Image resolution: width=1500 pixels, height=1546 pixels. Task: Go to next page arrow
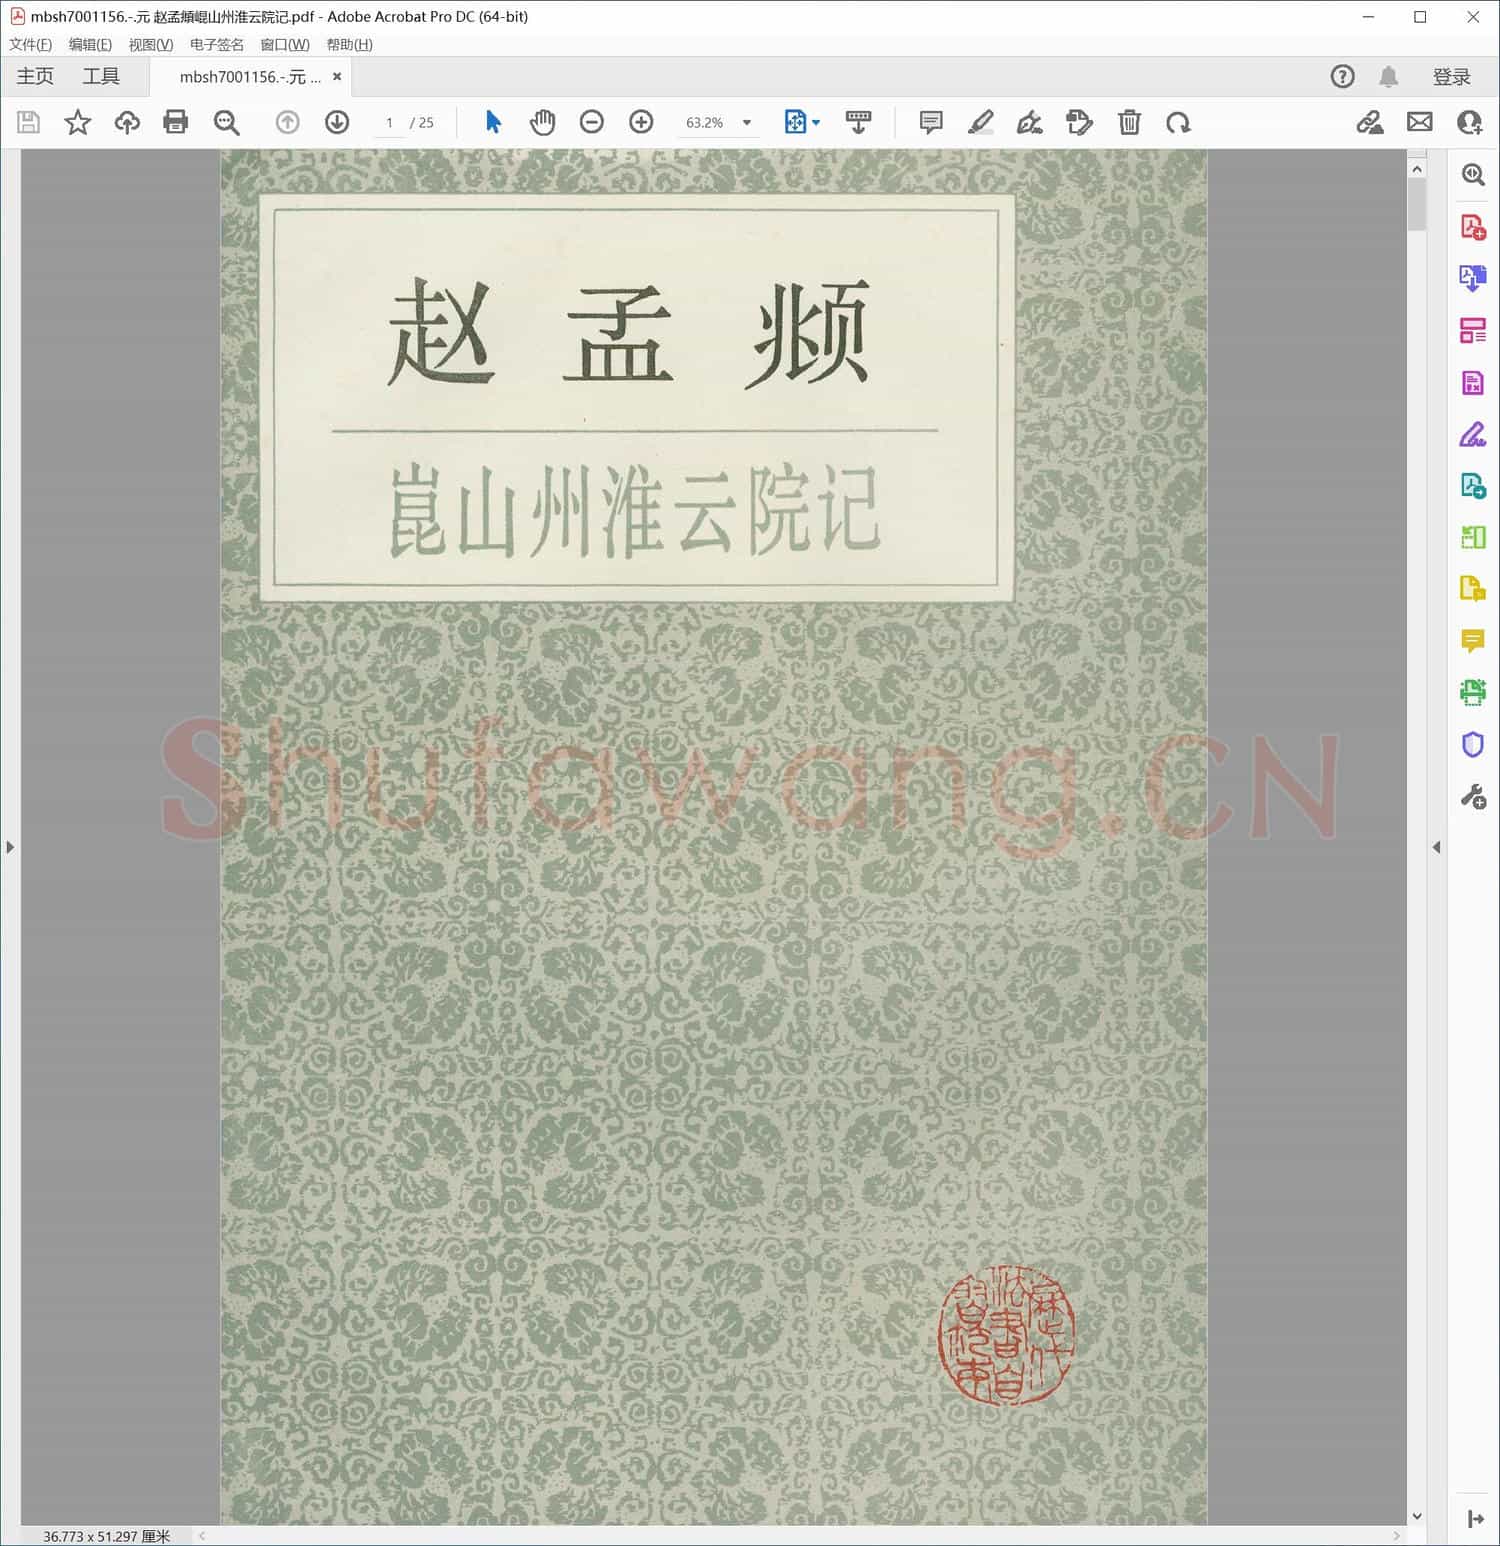pos(337,122)
